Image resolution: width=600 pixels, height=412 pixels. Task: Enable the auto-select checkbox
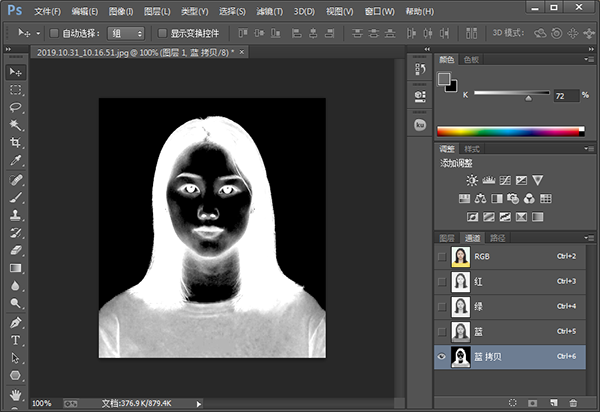click(x=54, y=33)
